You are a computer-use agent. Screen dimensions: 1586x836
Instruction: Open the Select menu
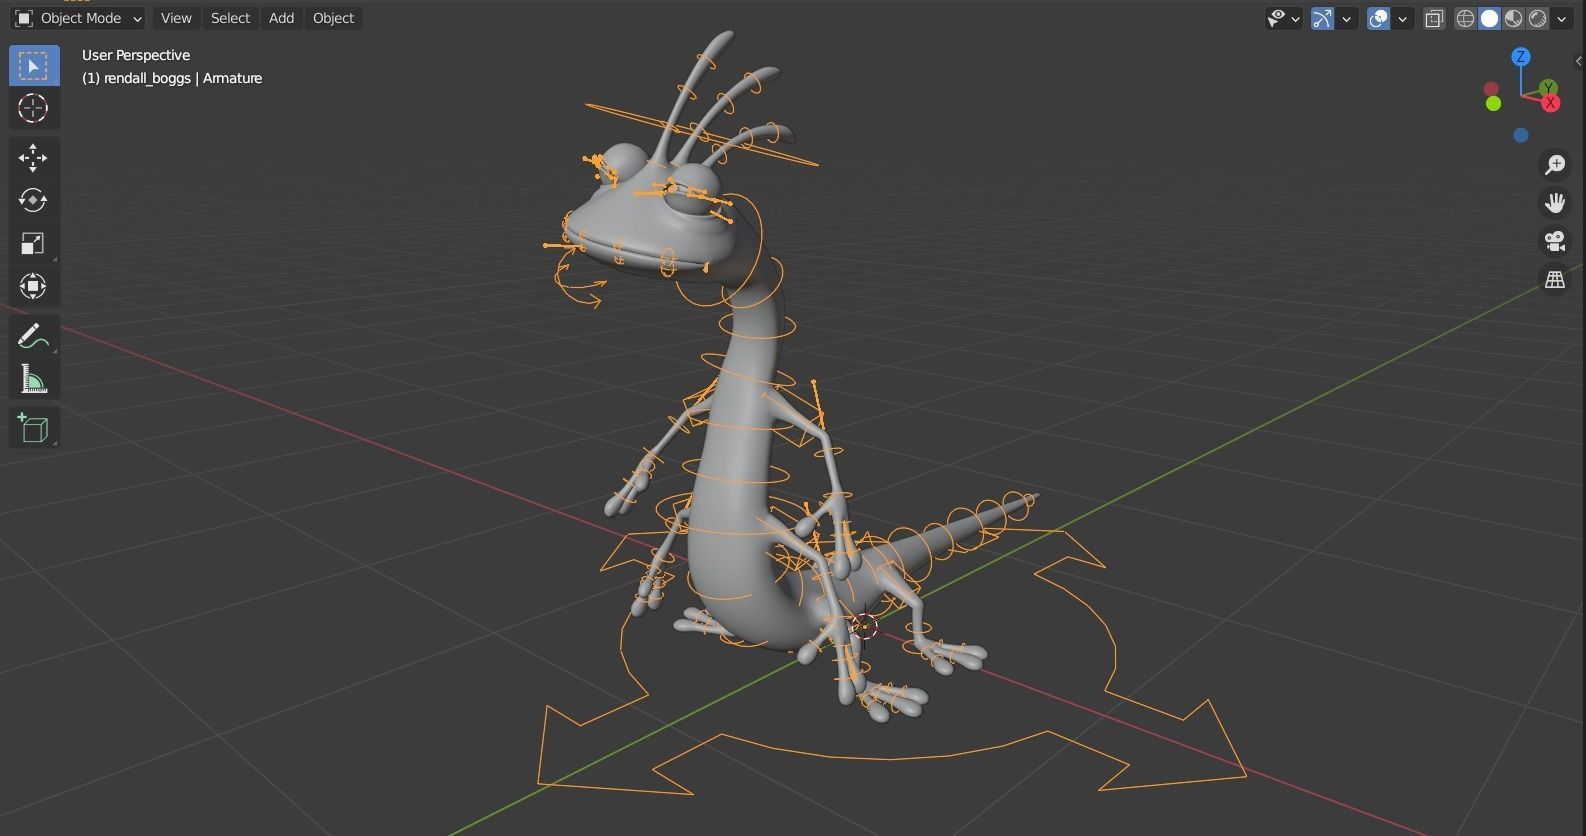(x=230, y=18)
